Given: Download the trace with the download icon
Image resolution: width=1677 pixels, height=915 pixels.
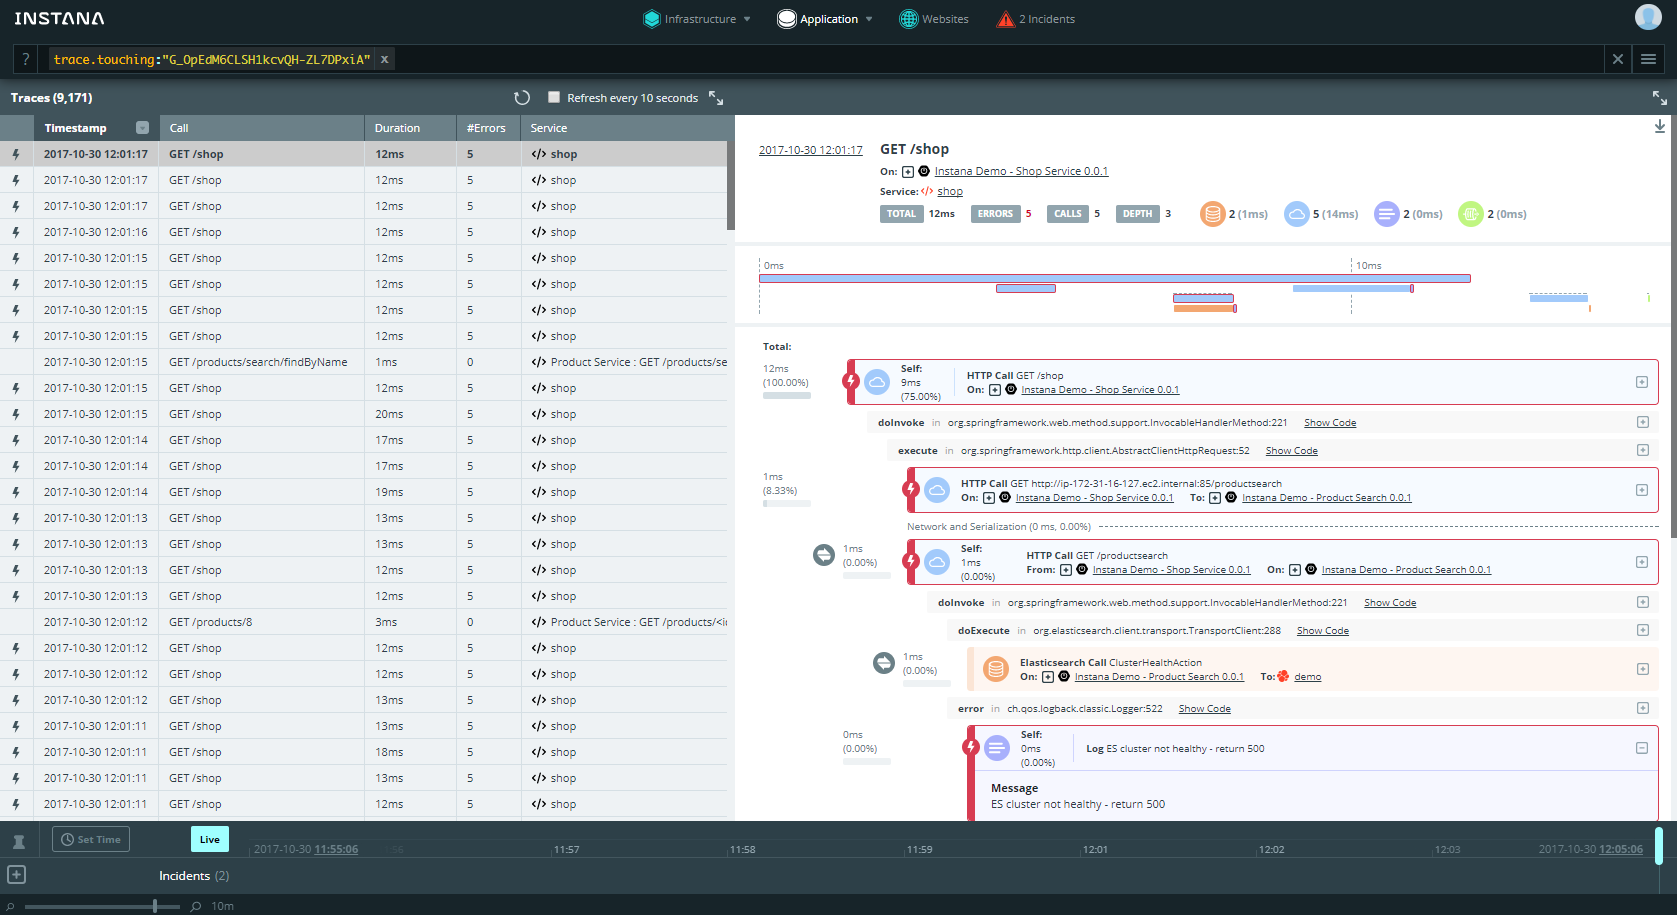Looking at the screenshot, I should pyautogui.click(x=1659, y=127).
